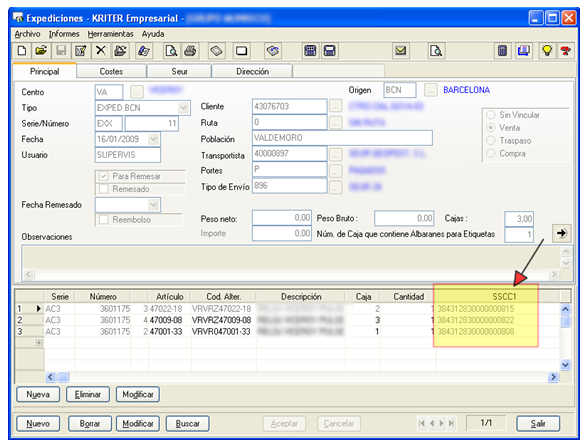
Task: Click the Buscar button
Action: 188,423
